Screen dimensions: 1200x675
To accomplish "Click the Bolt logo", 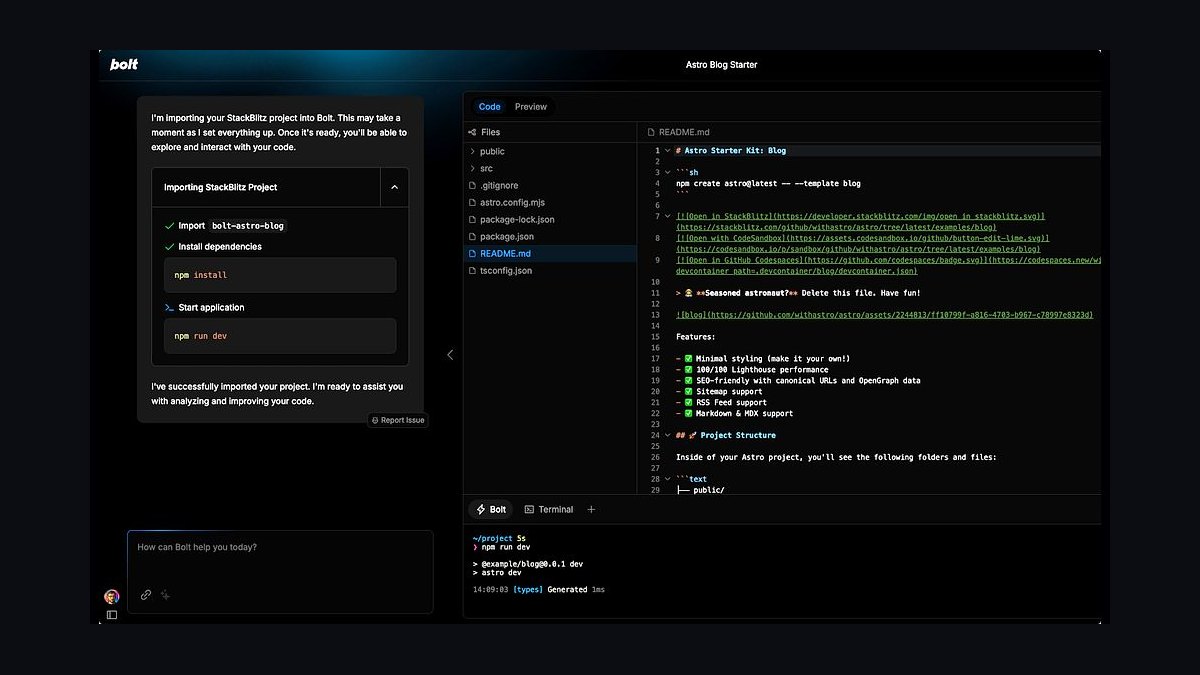I will 124,65.
